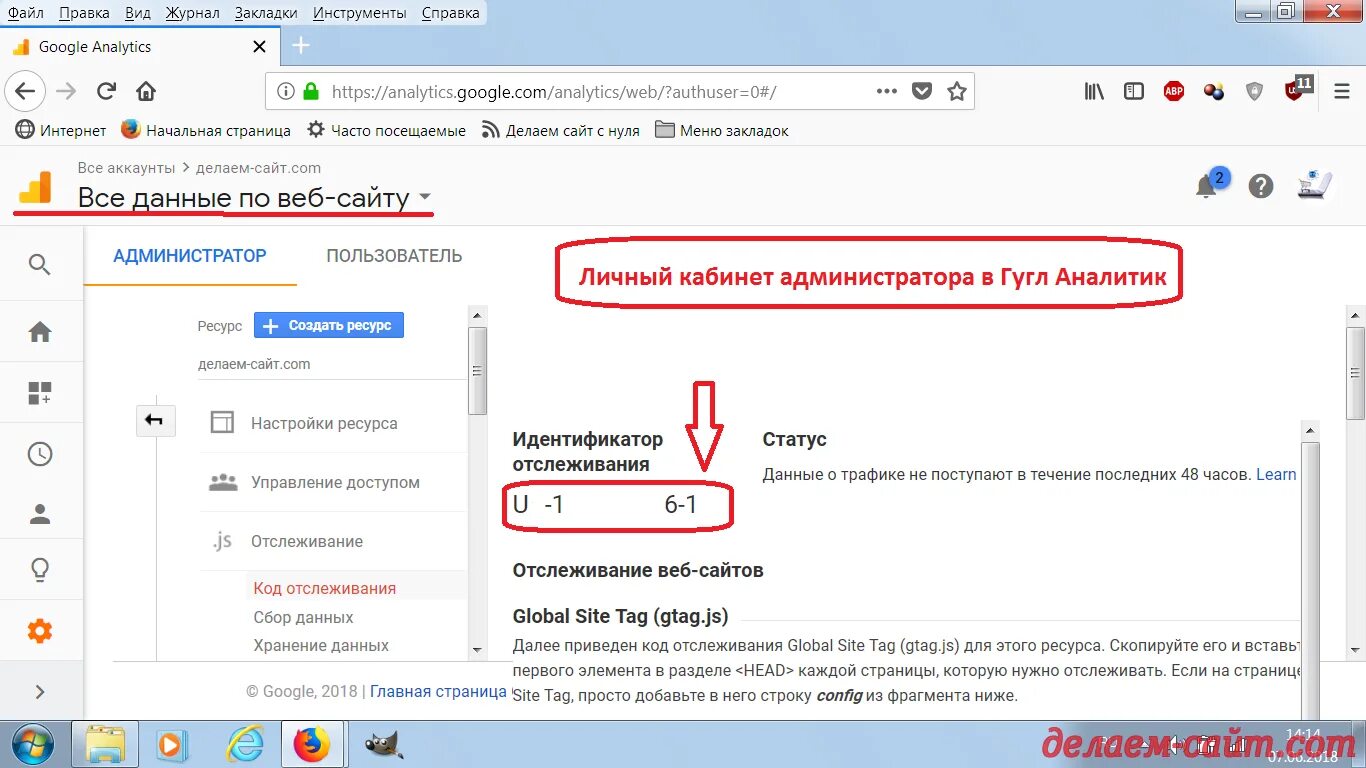
Task: Open the uBlock extension with 11 badge
Action: pos(1297,89)
